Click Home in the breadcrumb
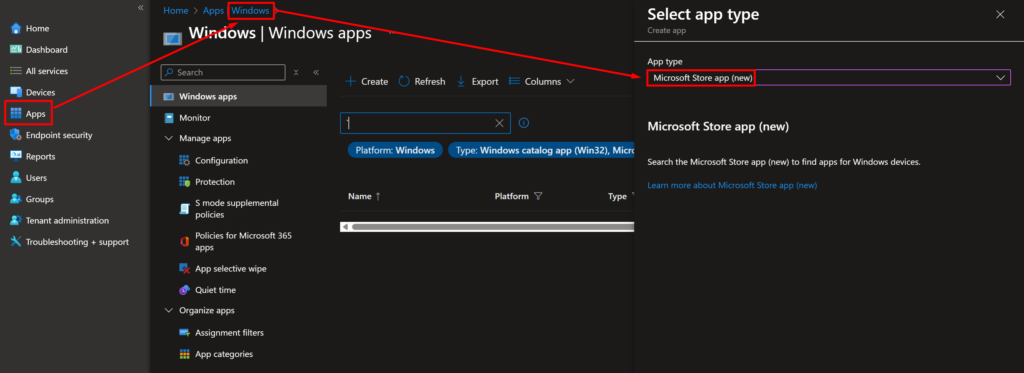The height and width of the screenshot is (373, 1024). (x=176, y=10)
